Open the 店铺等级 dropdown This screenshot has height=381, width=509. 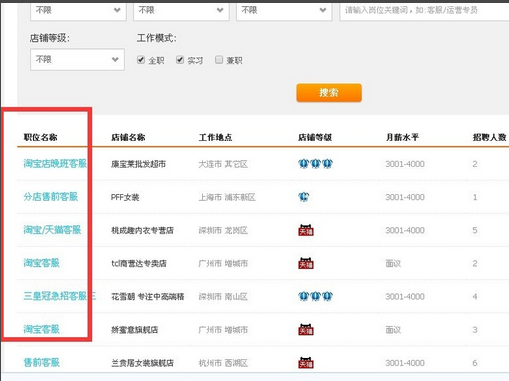[x=77, y=60]
